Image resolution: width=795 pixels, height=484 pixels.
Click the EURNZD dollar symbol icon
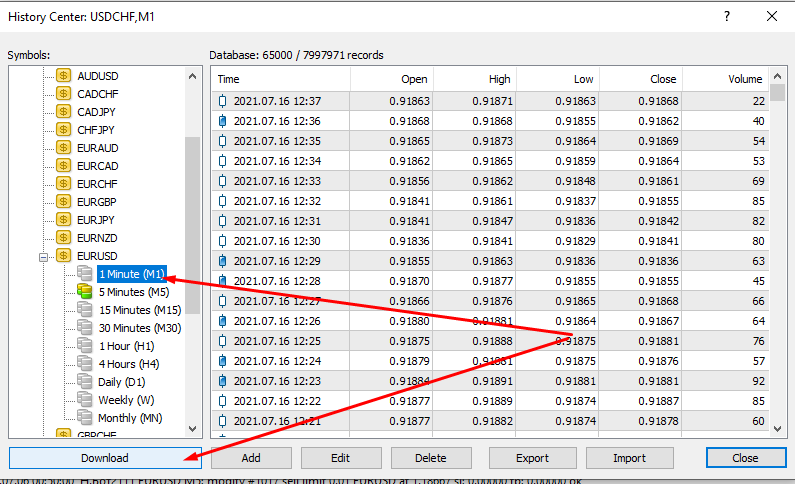[63, 238]
